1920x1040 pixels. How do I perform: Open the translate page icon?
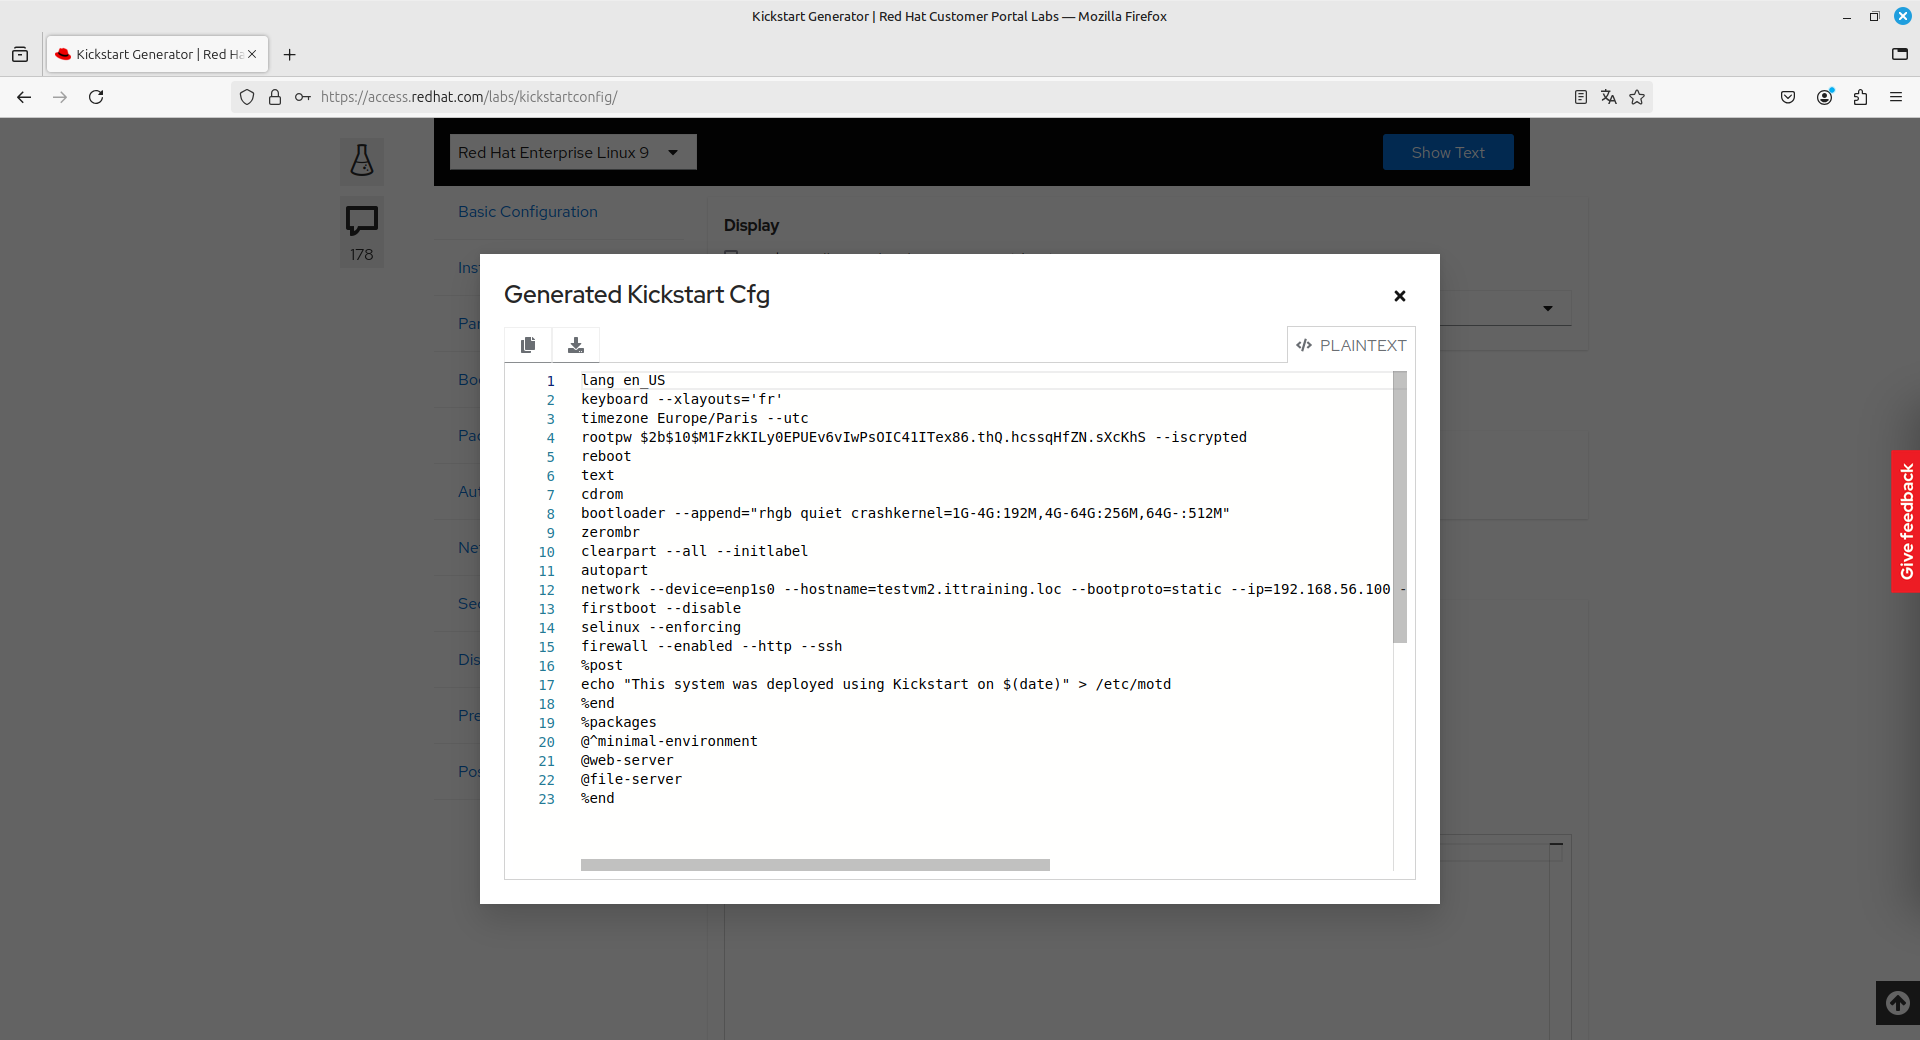pos(1609,97)
